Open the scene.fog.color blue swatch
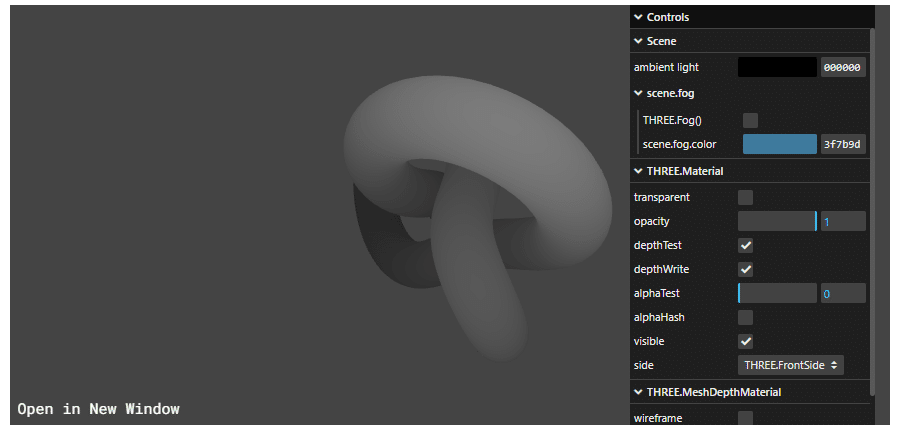The image size is (920, 442). click(x=780, y=144)
